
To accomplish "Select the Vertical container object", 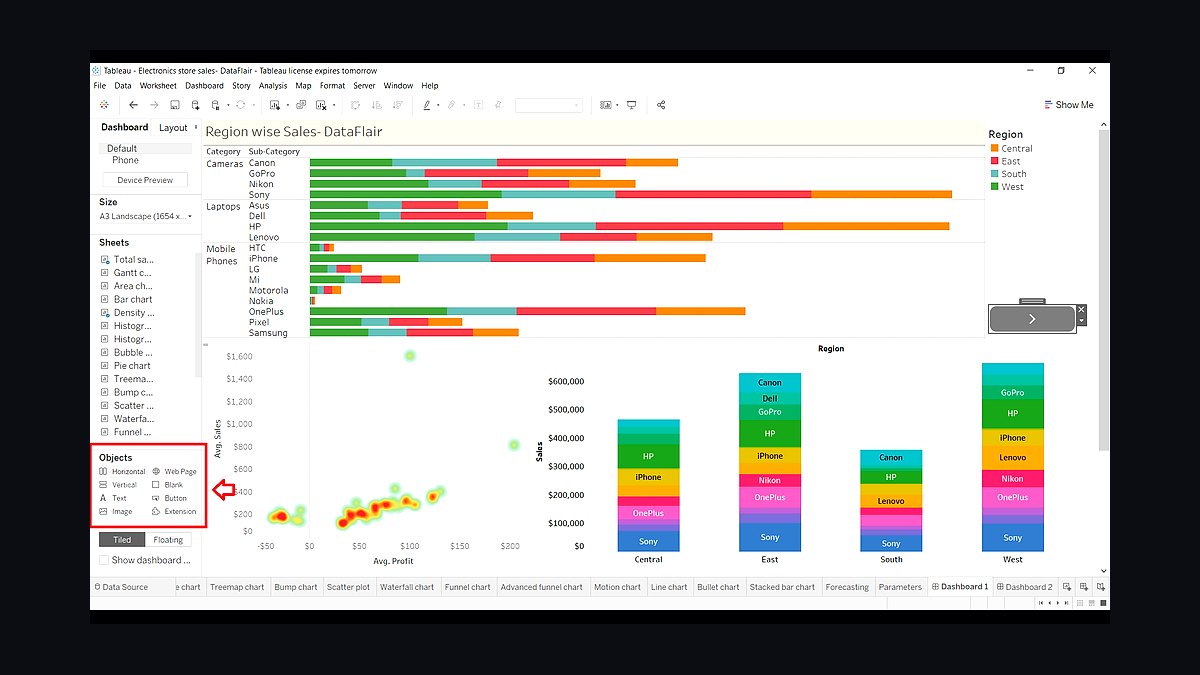I will click(118, 485).
